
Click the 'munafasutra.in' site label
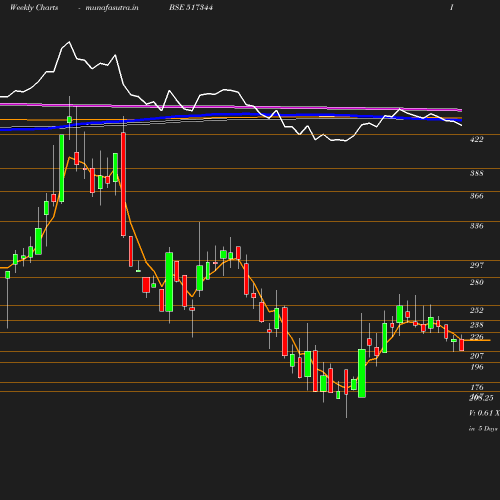(x=112, y=7)
